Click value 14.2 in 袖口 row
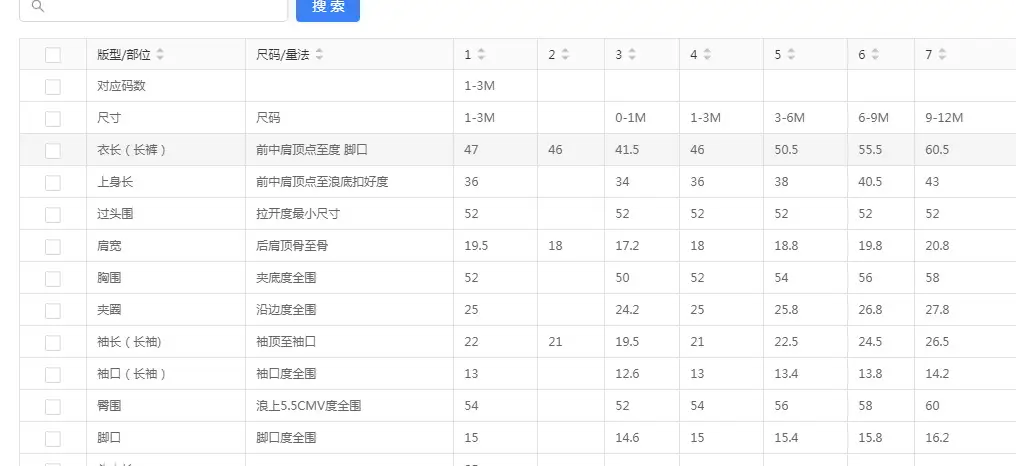This screenshot has width=1016, height=466. 937,374
